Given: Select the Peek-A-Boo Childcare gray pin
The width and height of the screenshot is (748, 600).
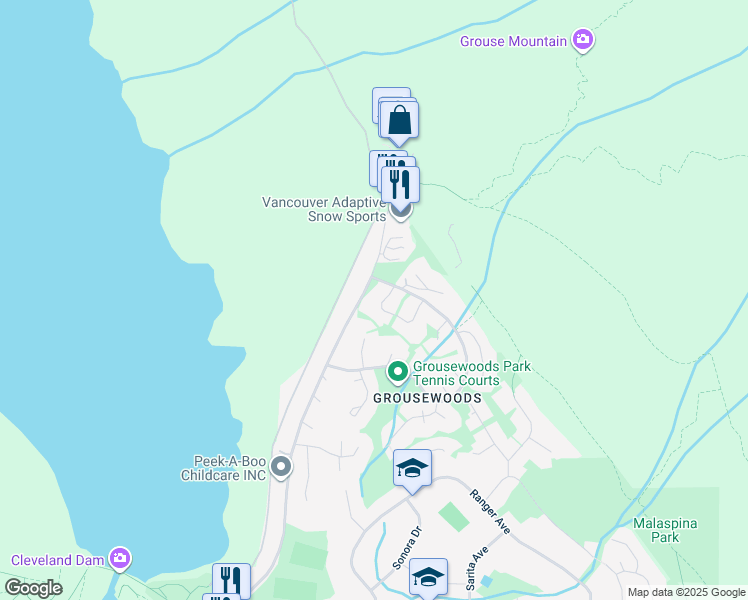Looking at the screenshot, I should point(281,467).
